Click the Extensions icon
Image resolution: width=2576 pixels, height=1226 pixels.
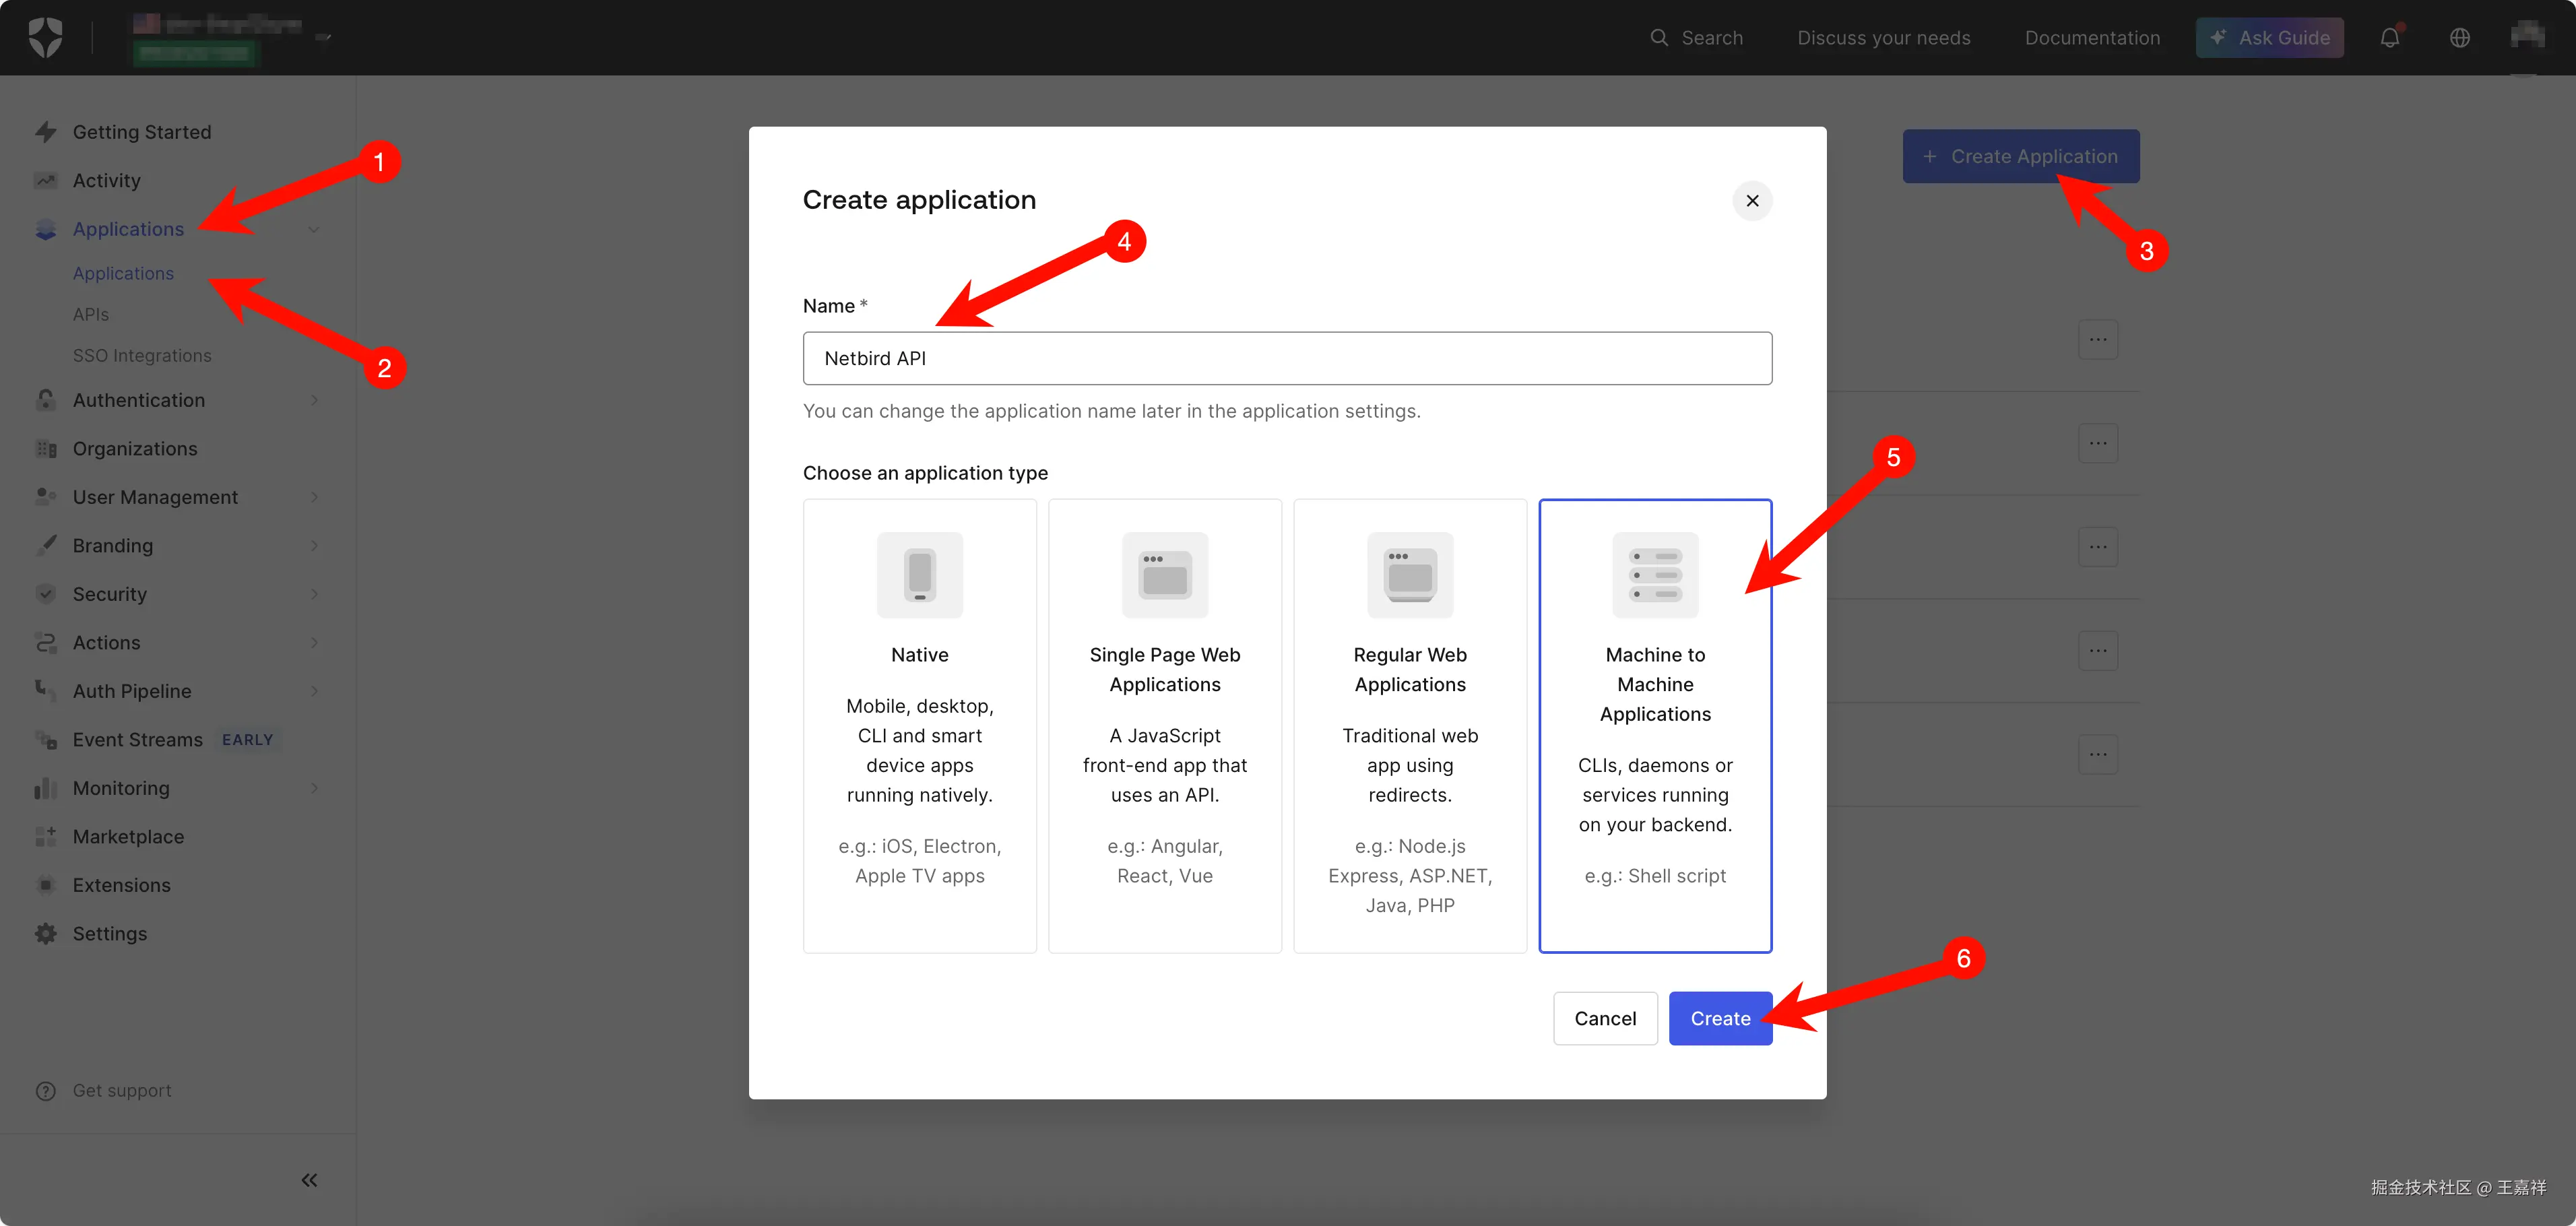(46, 885)
